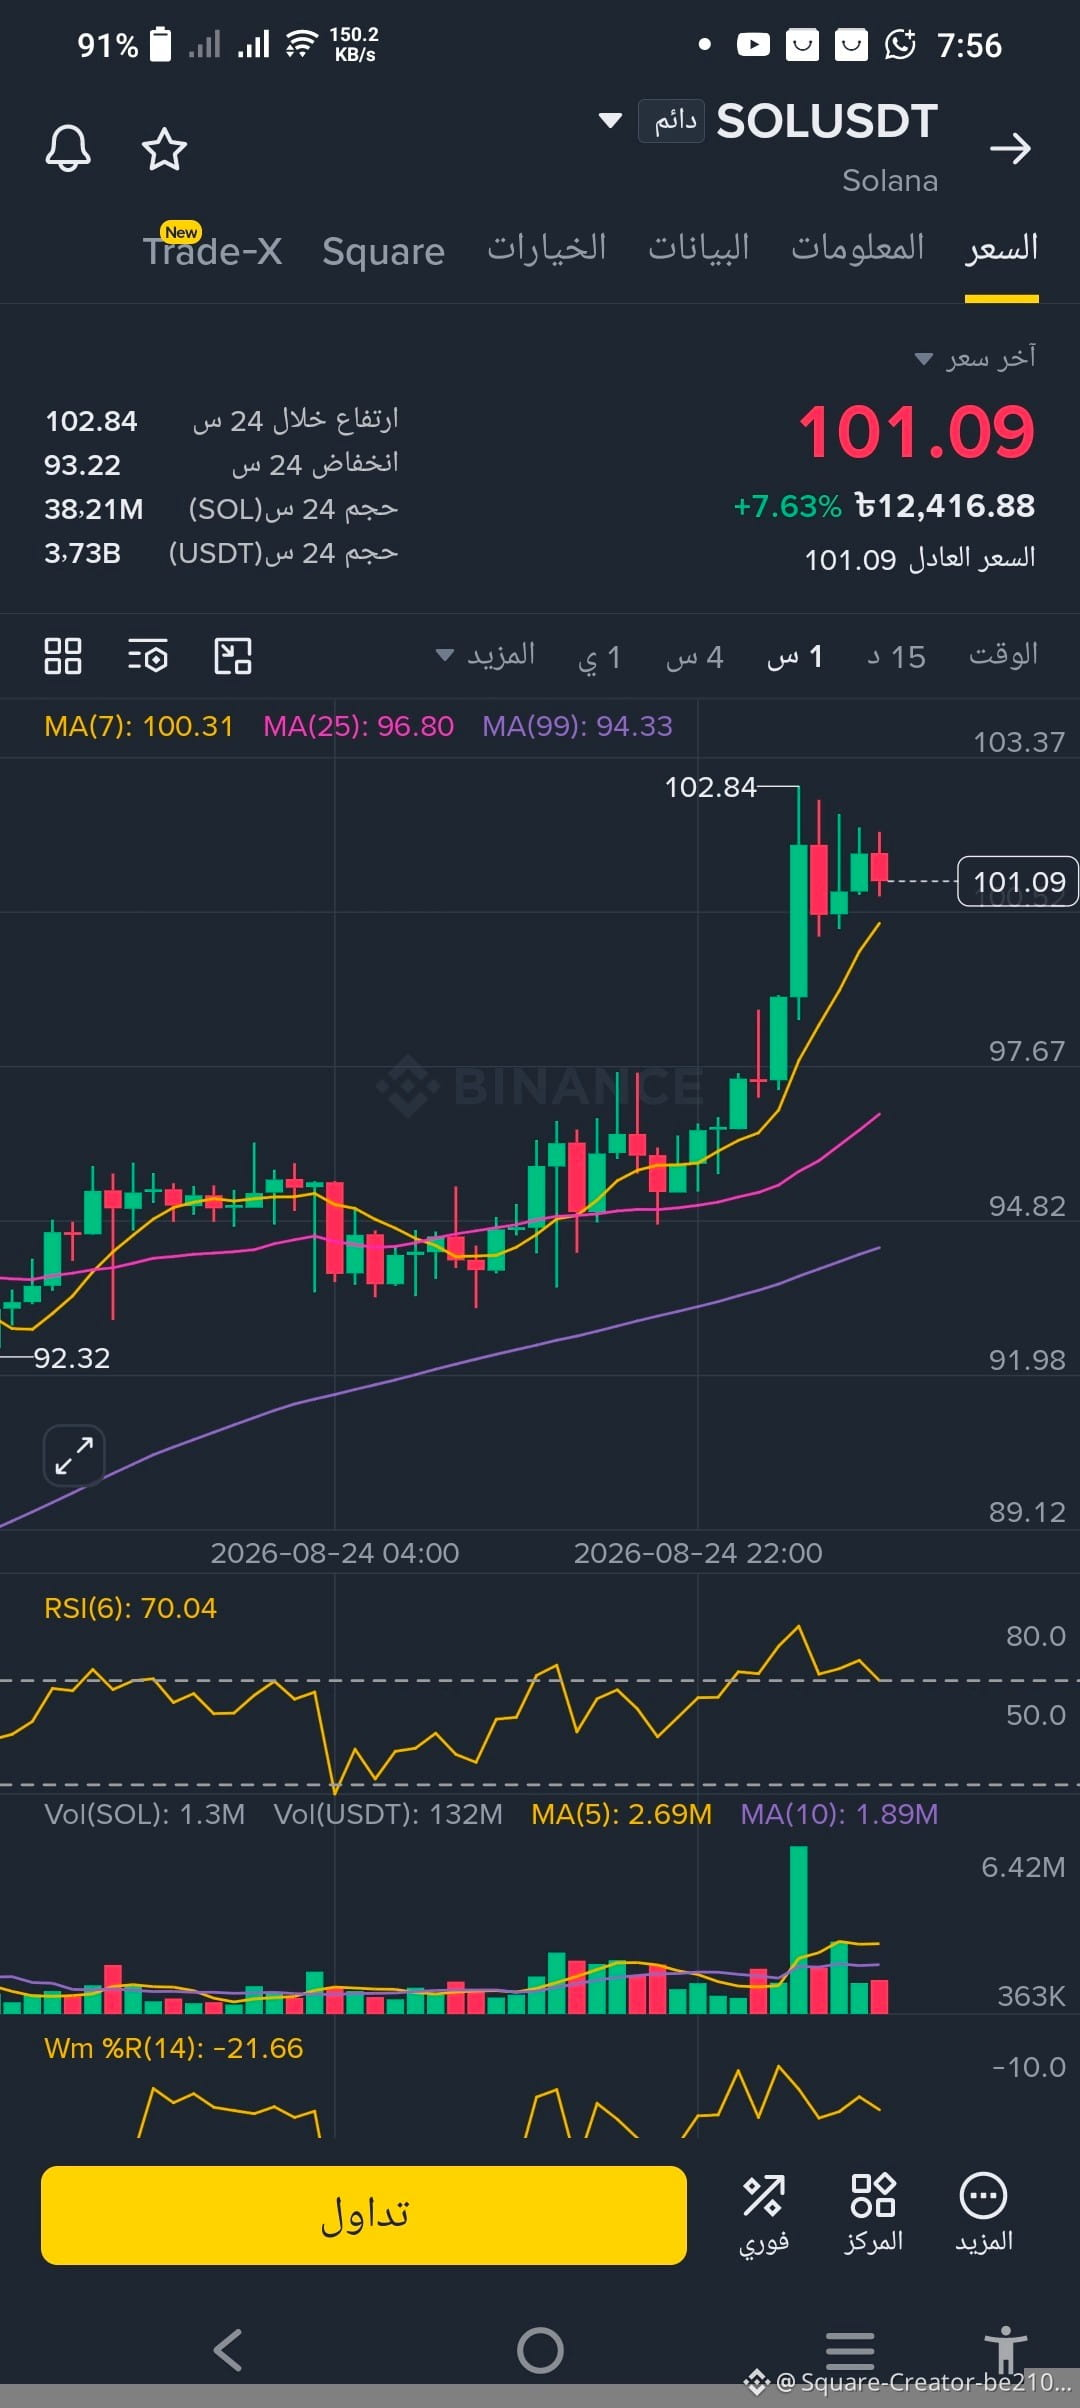
Task: Open the Square tab
Action: click(383, 251)
